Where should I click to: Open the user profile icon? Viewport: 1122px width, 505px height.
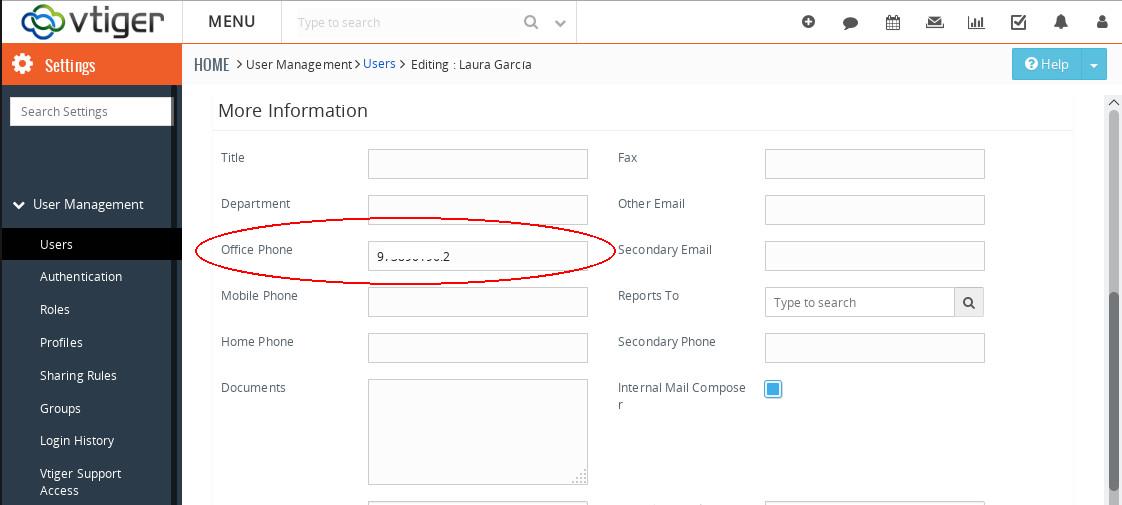1102,22
